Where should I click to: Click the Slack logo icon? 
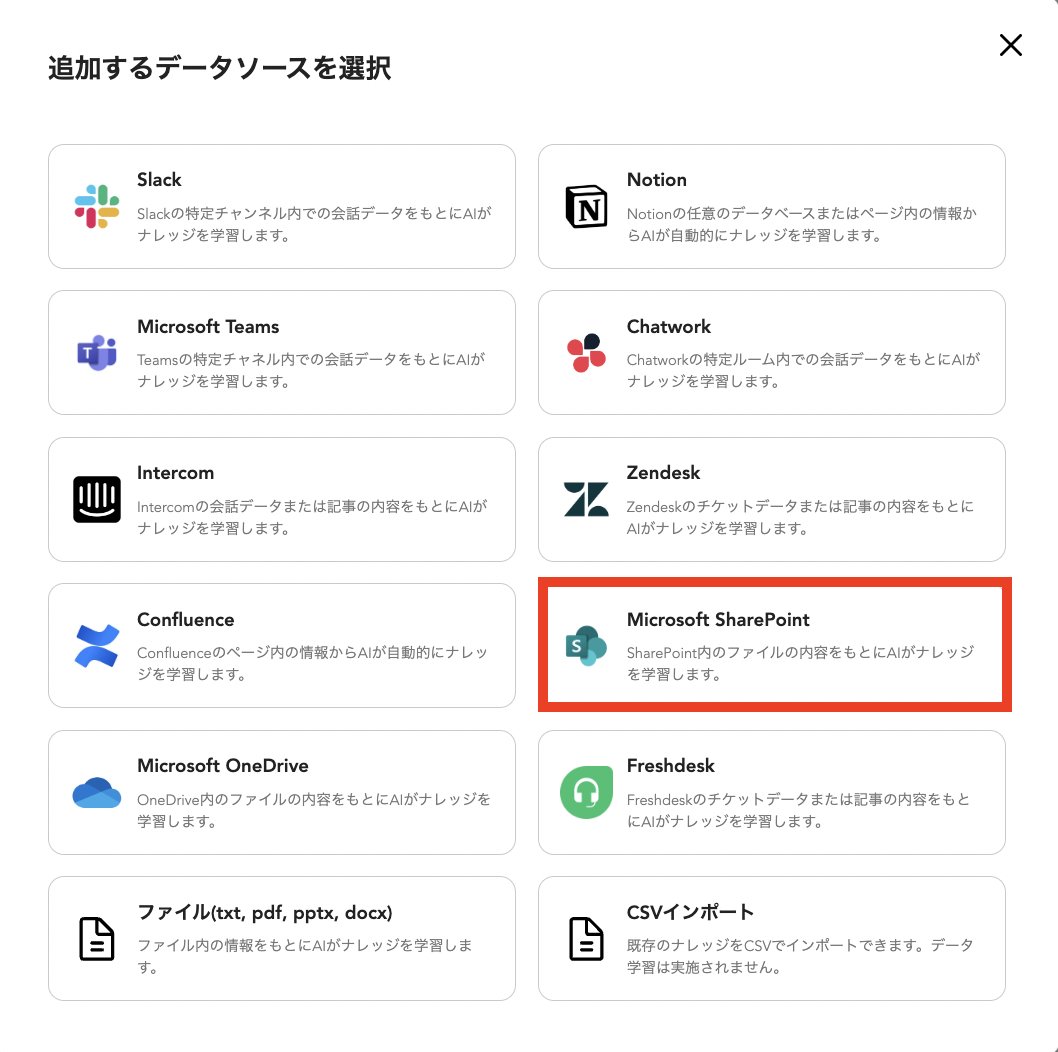(96, 206)
